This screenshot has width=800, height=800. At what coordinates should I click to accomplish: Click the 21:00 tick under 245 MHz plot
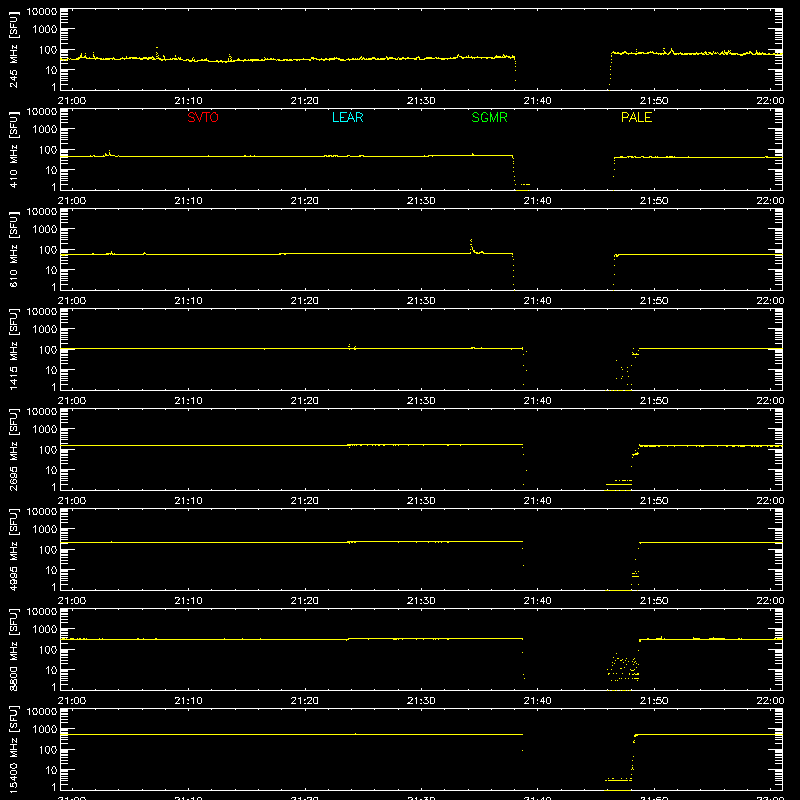(x=71, y=101)
